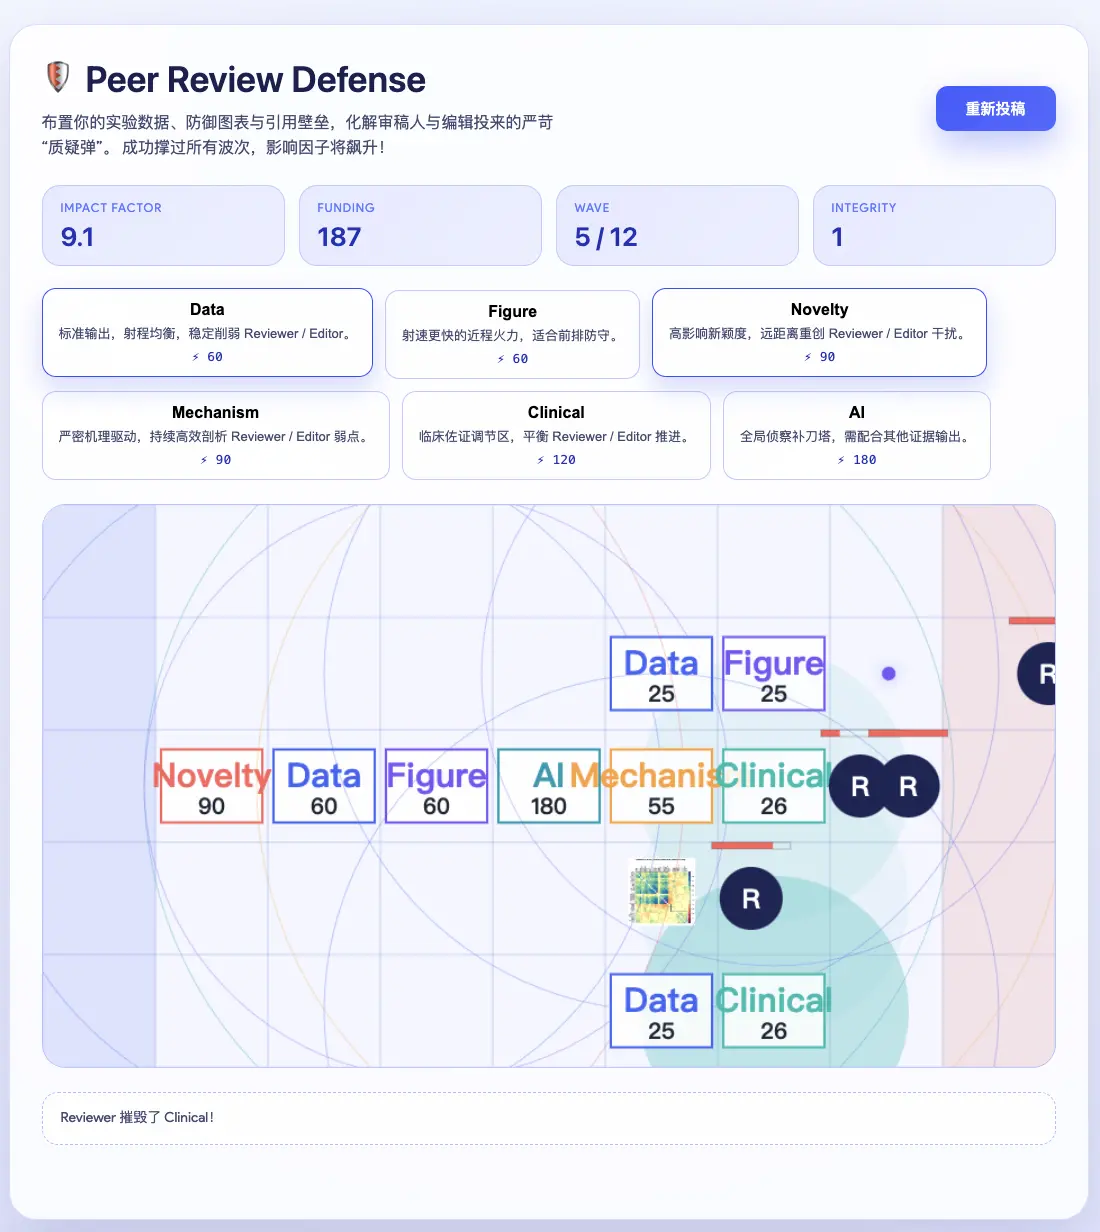This screenshot has height=1232, width=1100.
Task: Select the Data tower card
Action: pyautogui.click(x=207, y=332)
